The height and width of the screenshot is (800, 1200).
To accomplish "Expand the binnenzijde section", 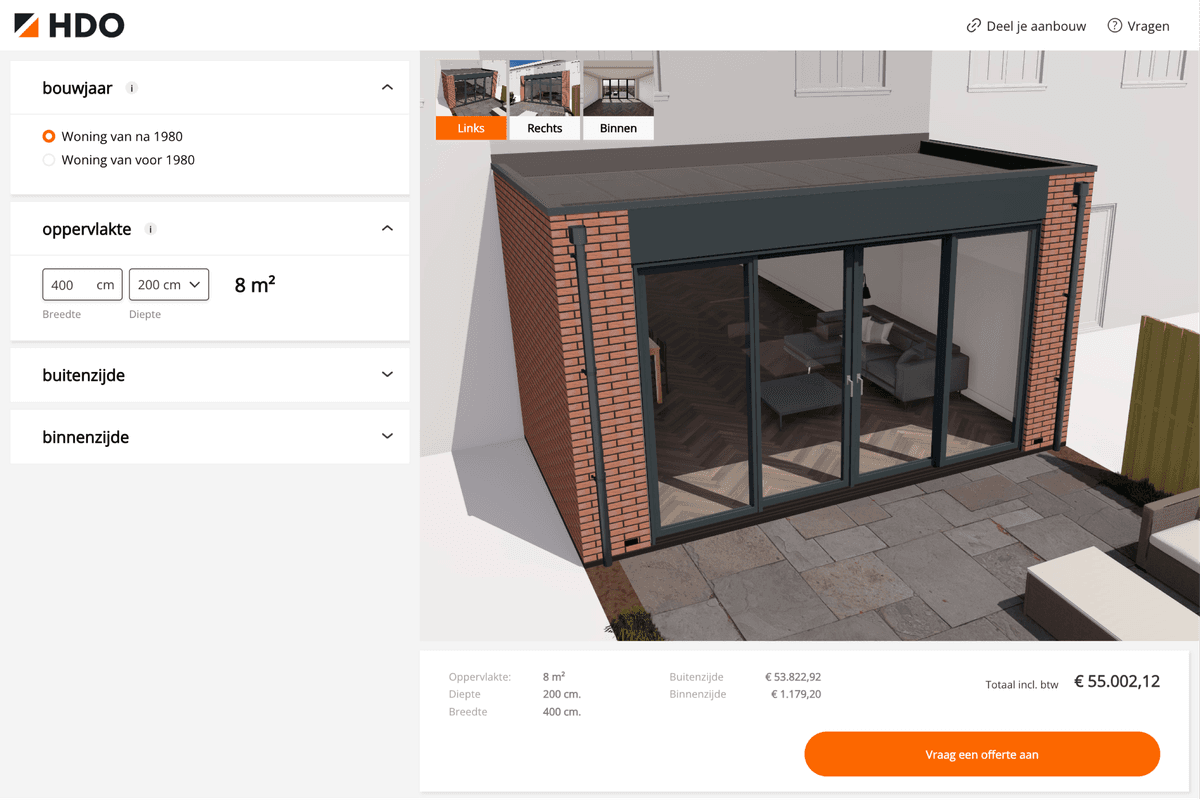I will pos(387,437).
